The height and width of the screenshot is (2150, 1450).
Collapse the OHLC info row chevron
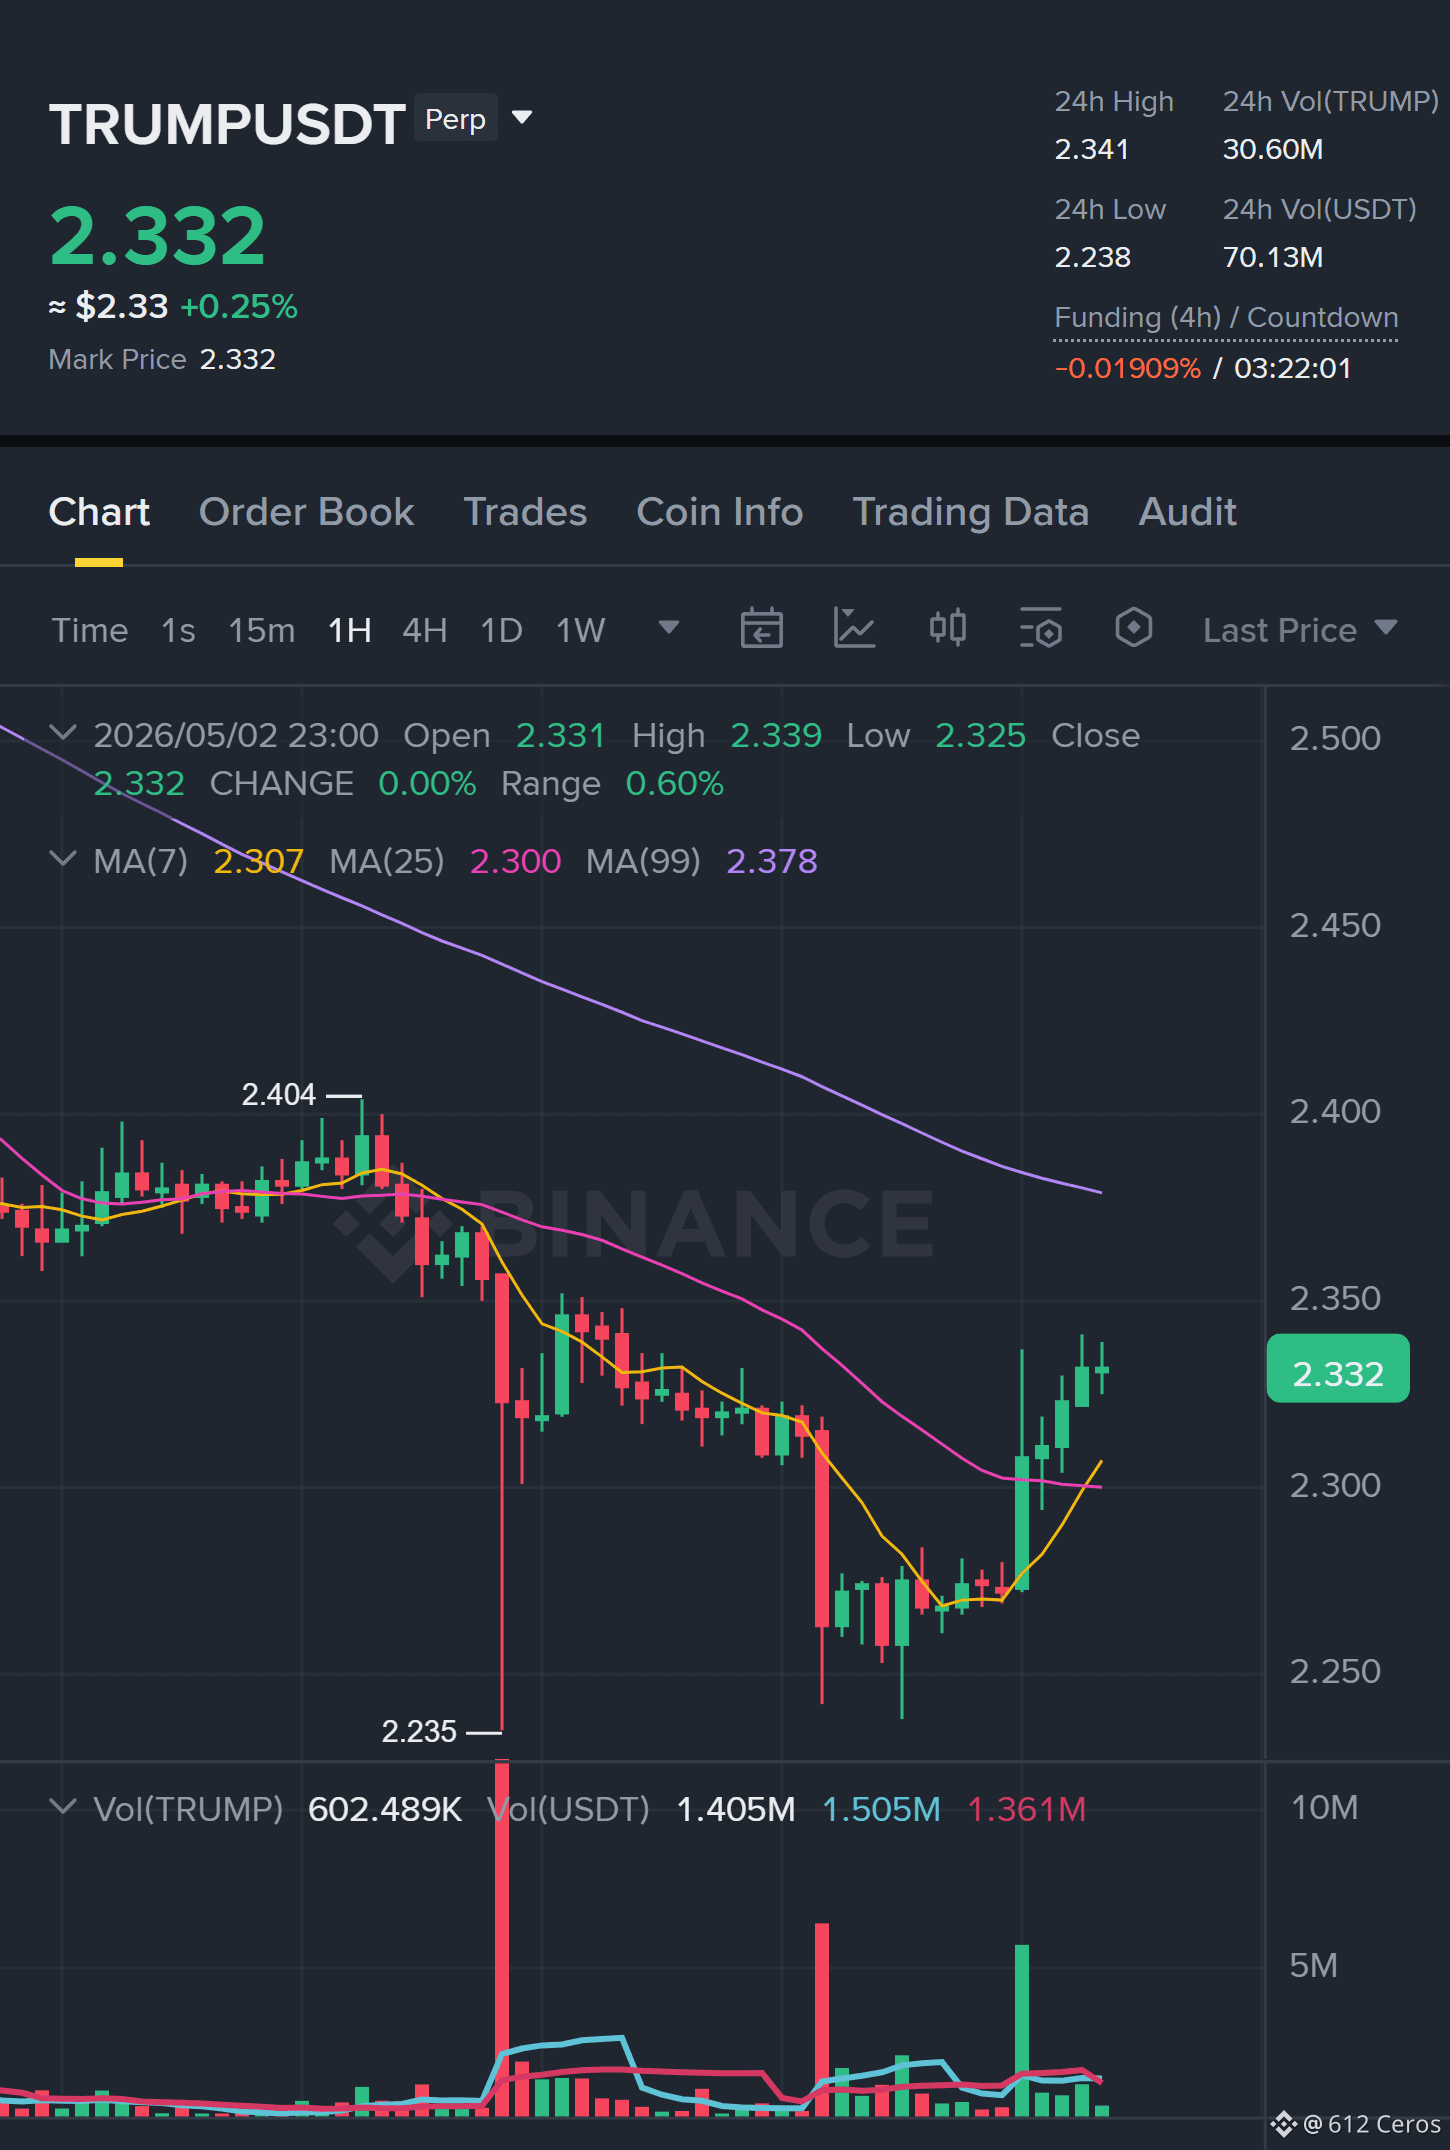[x=63, y=734]
